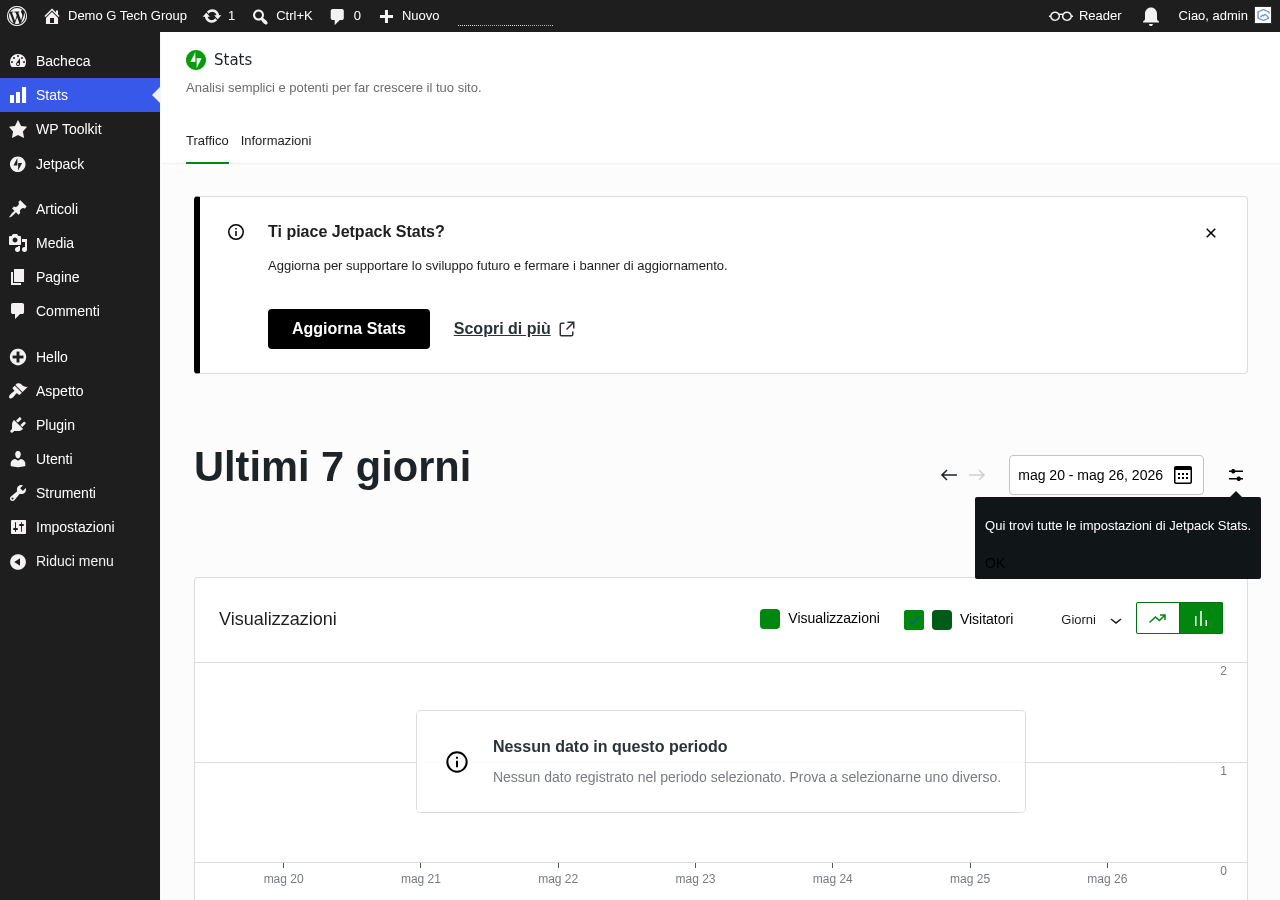Click the 'Ultimi 7 giorni' heading
Viewport: 1280px width, 900px height.
pos(332,466)
